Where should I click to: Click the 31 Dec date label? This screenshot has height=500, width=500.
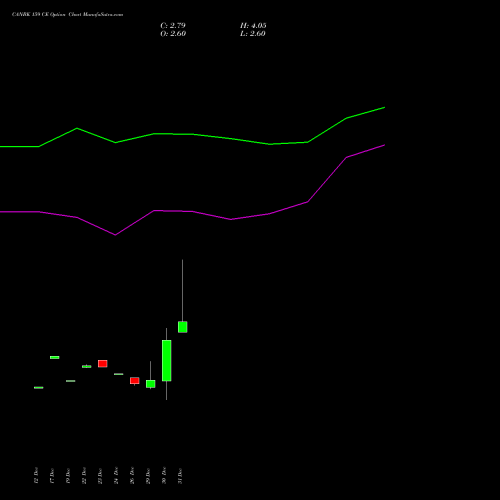[x=180, y=476]
